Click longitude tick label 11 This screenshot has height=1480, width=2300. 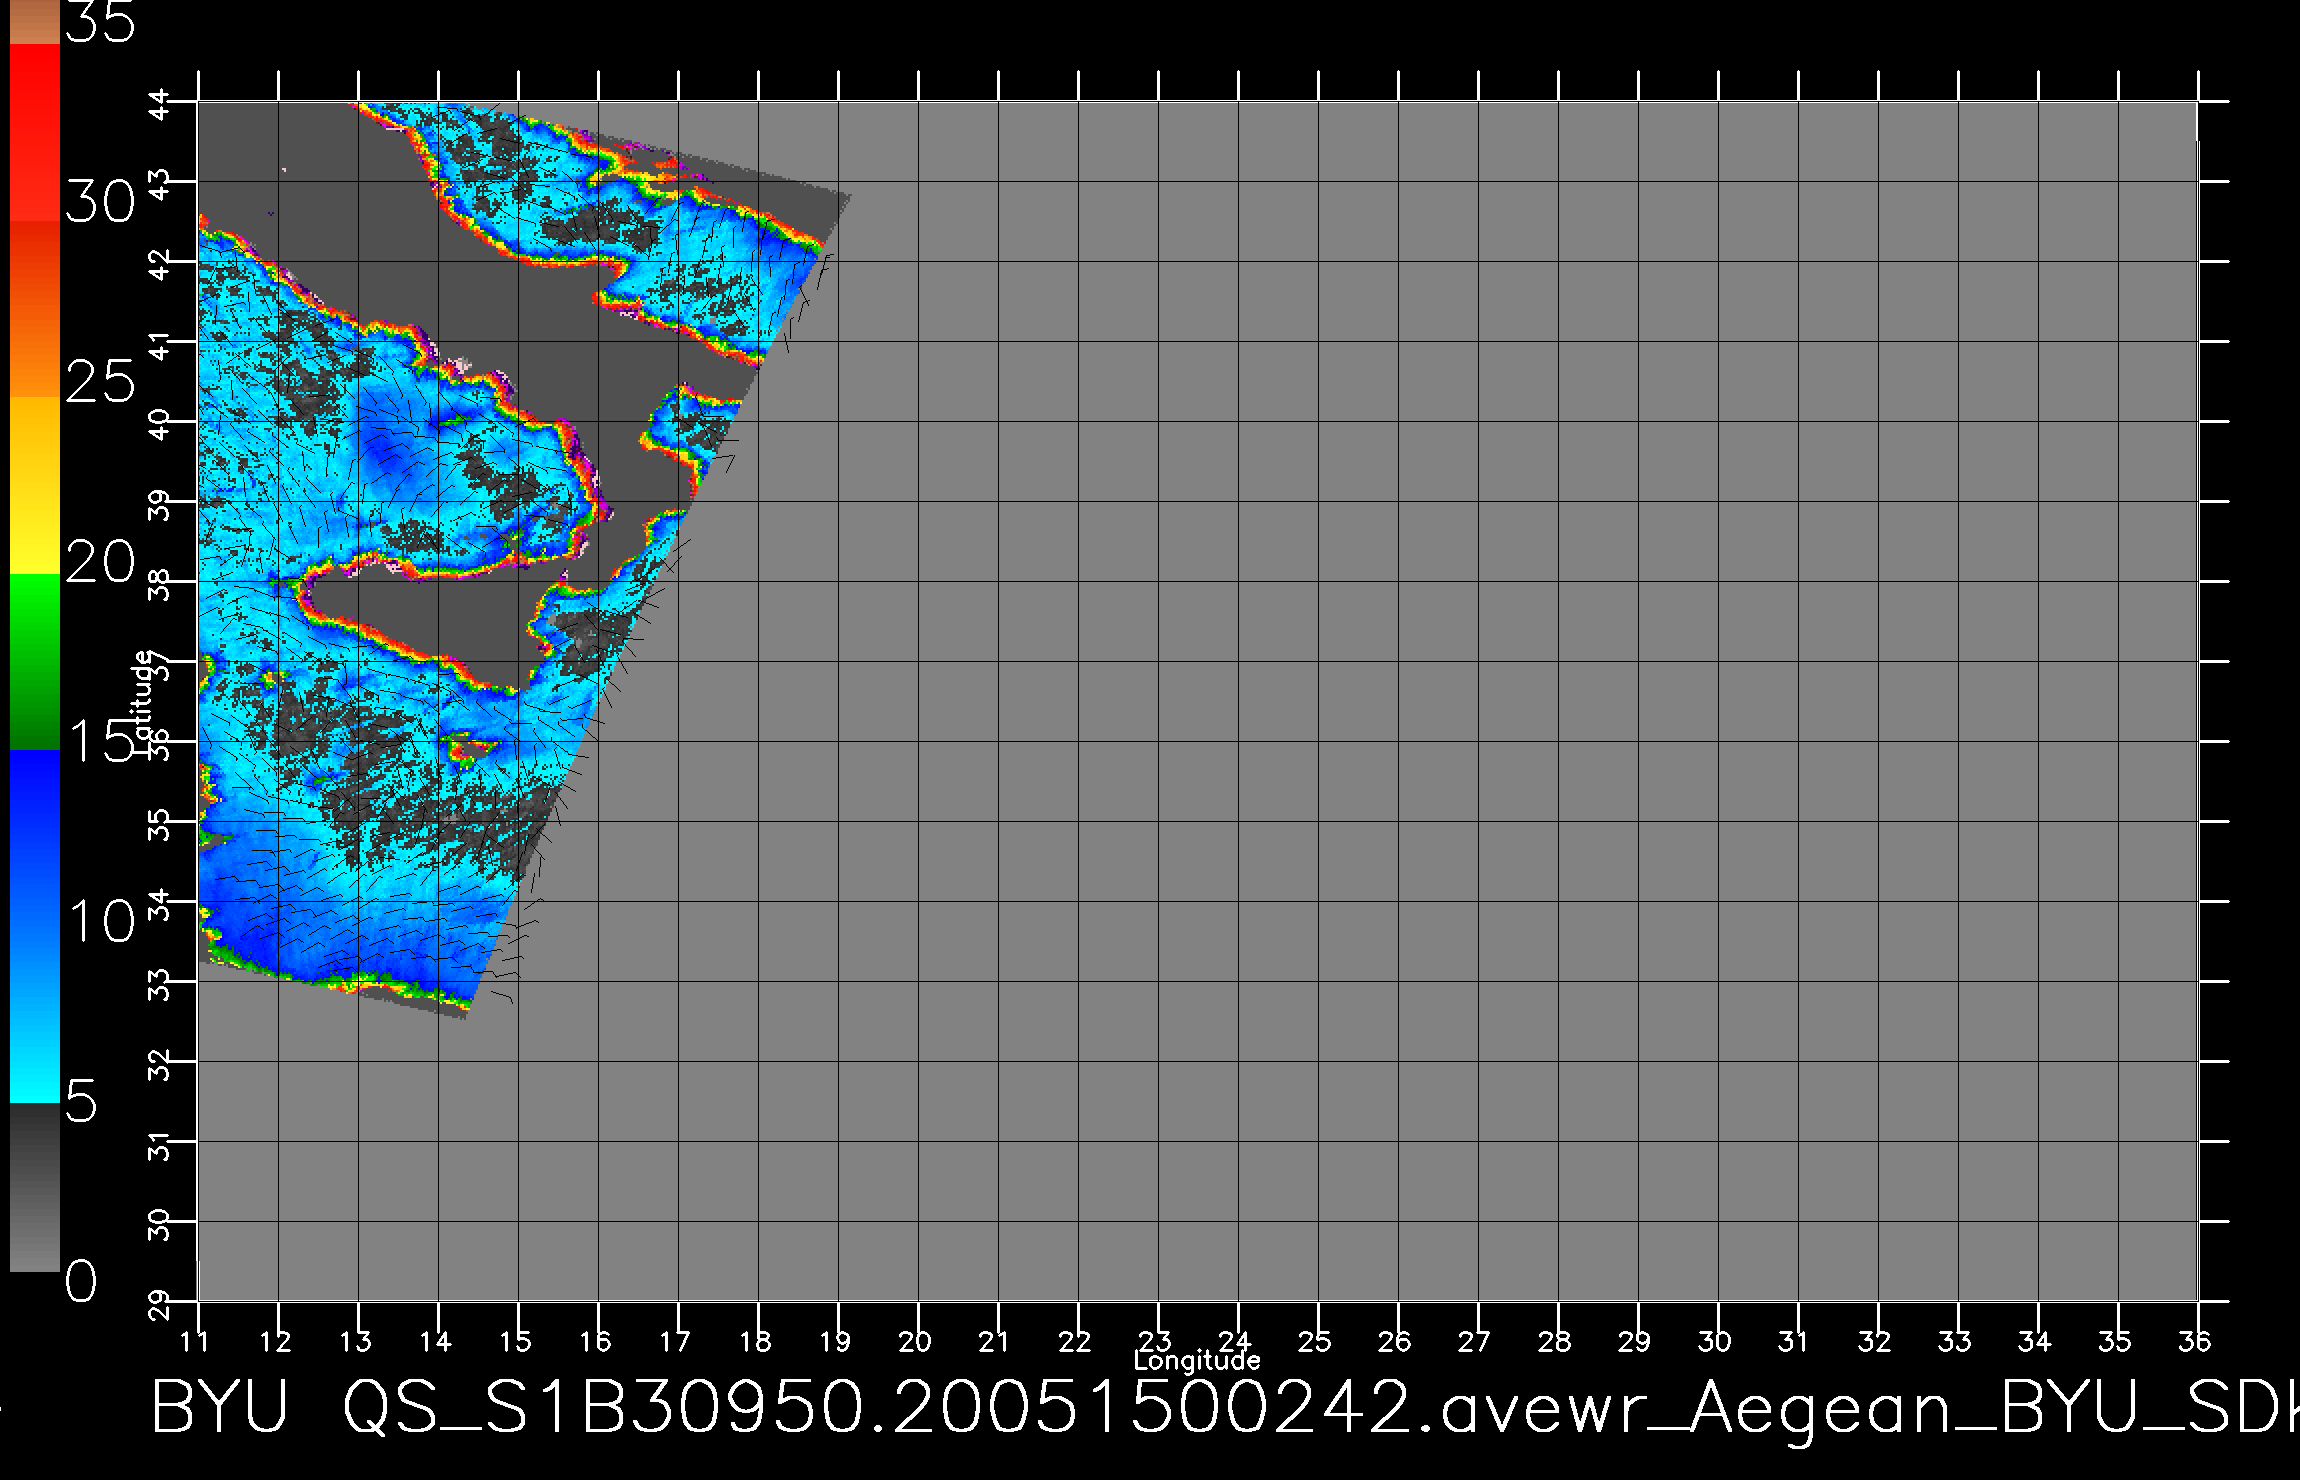tap(195, 1341)
